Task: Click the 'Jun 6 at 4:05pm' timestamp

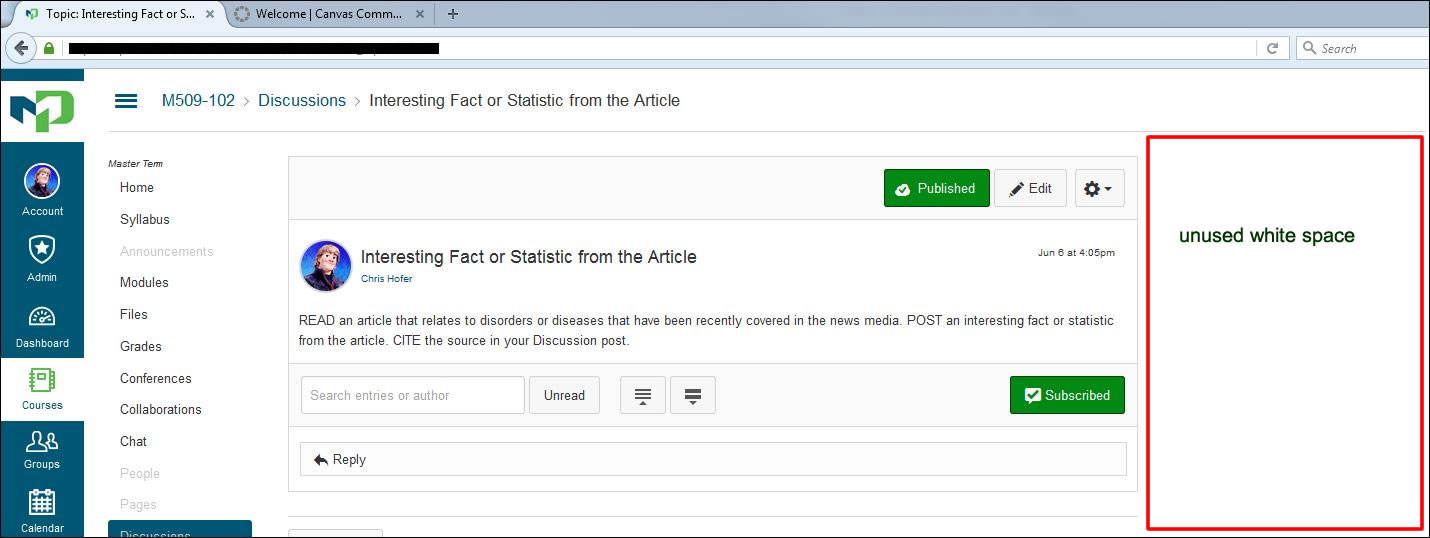Action: point(1076,253)
